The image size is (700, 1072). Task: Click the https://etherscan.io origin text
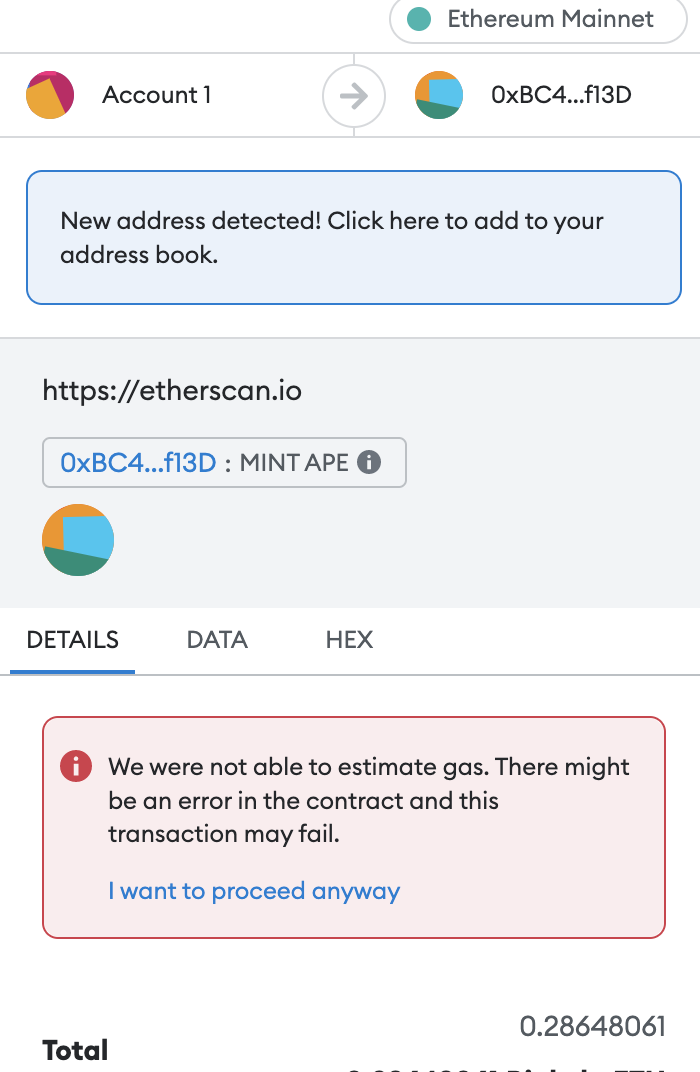[x=172, y=390]
